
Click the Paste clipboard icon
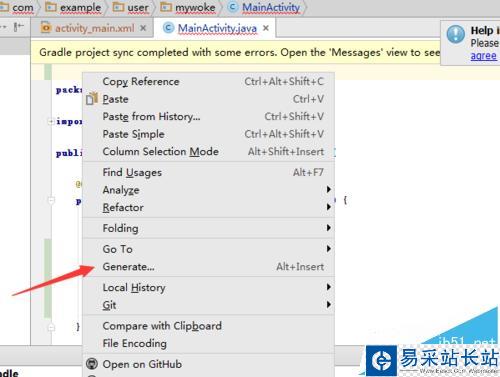click(92, 99)
